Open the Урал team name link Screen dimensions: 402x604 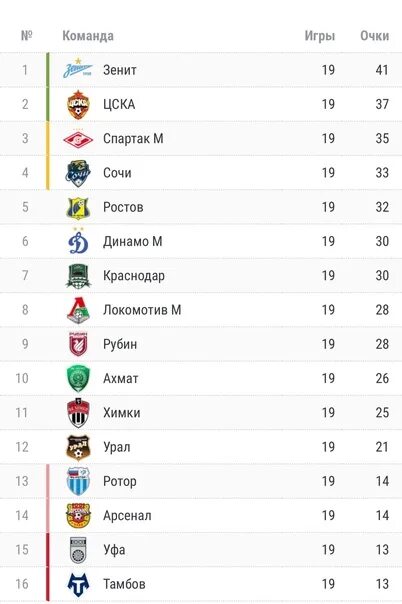tap(117, 447)
